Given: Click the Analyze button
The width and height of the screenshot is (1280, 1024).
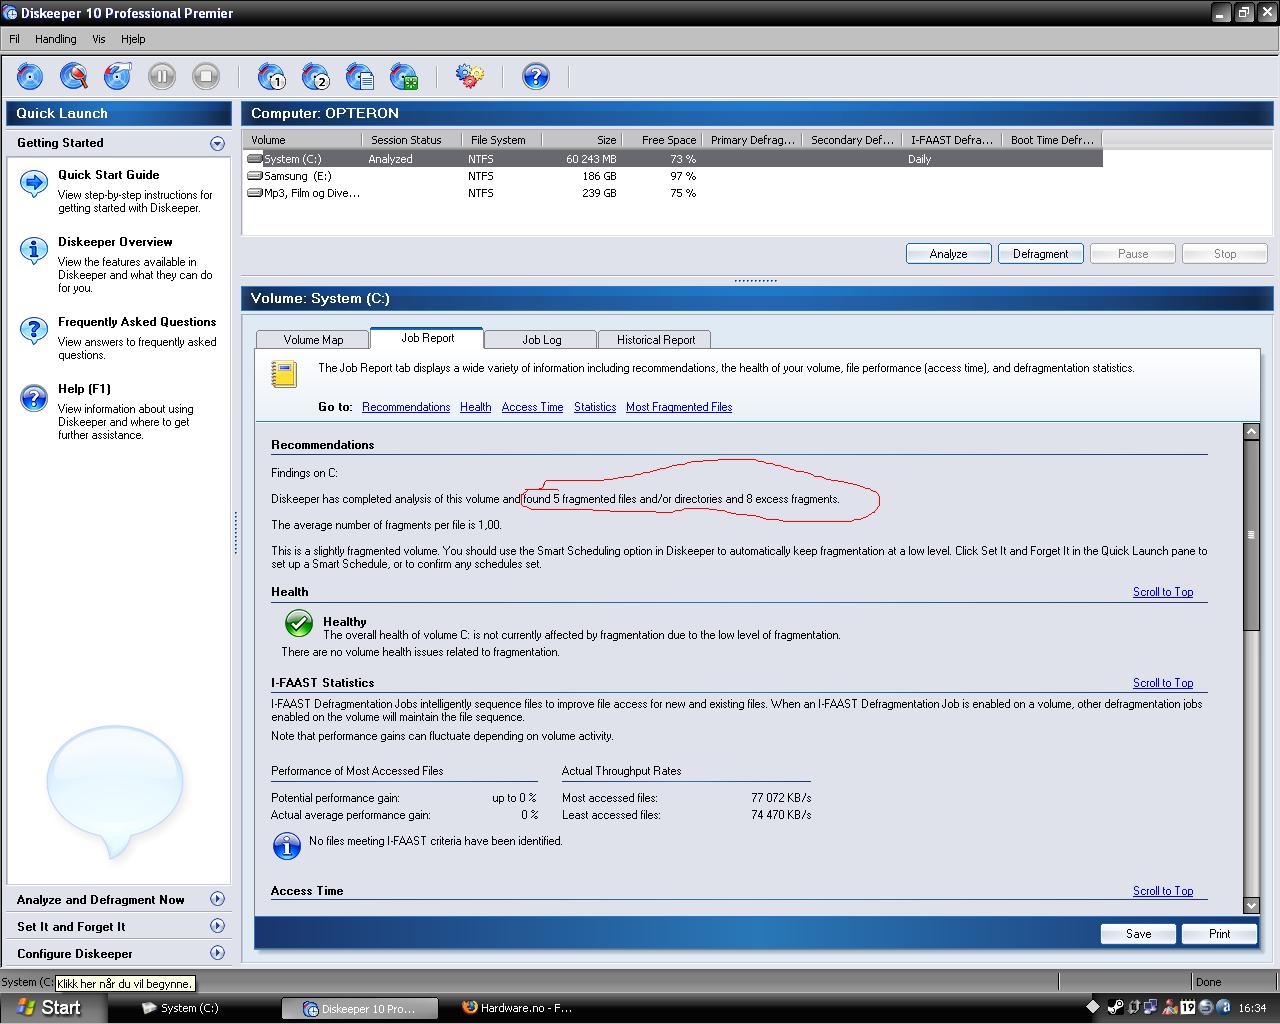Looking at the screenshot, I should (x=948, y=254).
